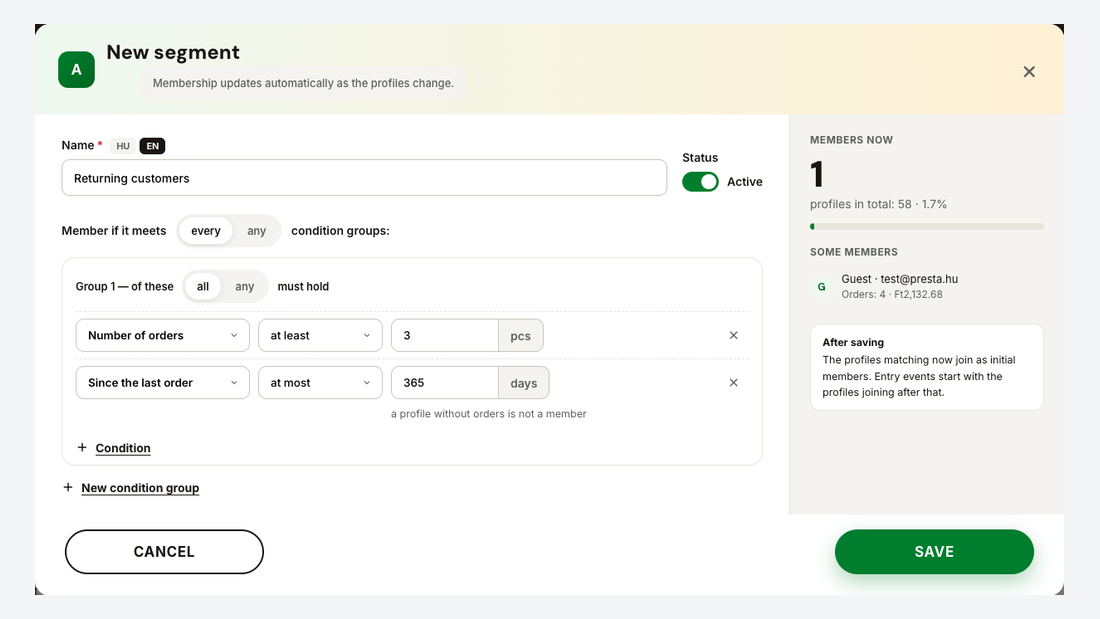
Task: Click the 'Membership updates automatically' subtitle
Action: pos(303,83)
